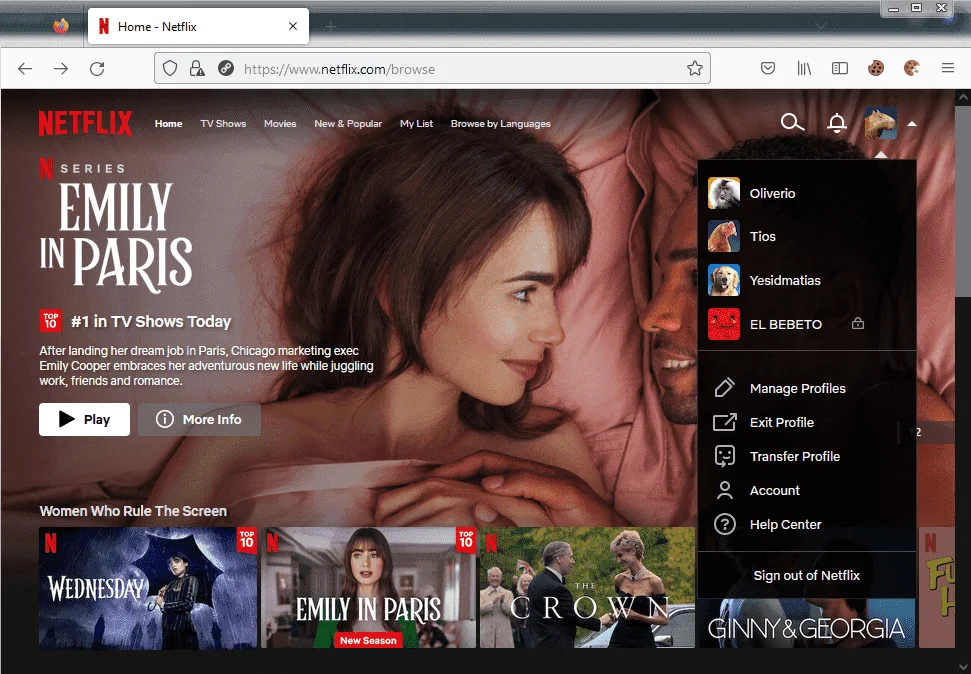The height and width of the screenshot is (674, 971).
Task: Open the Firefox hamburger menu
Action: 947,68
